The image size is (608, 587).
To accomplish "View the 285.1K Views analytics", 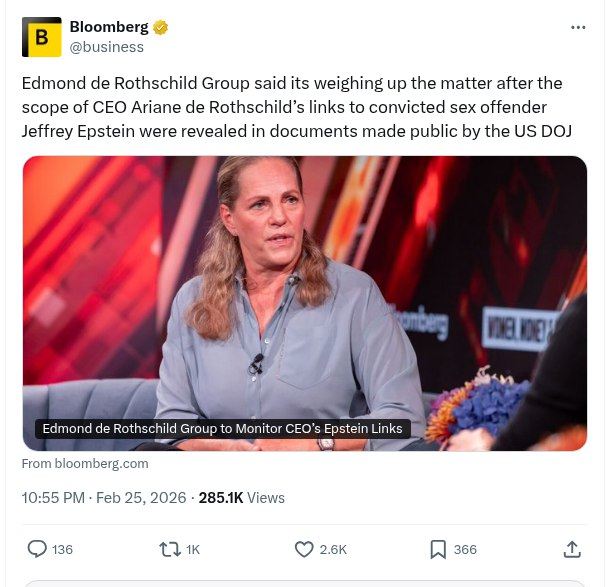I will (242, 497).
